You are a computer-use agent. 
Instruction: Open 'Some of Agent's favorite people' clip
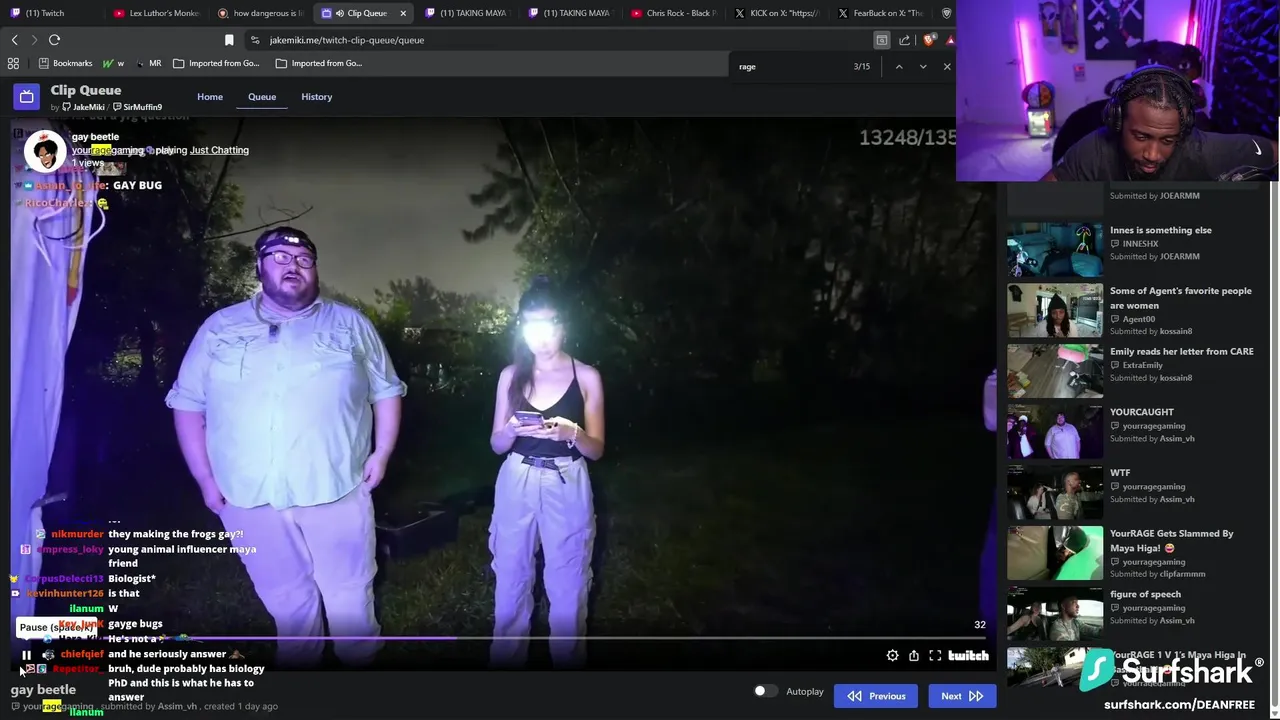pos(1055,309)
